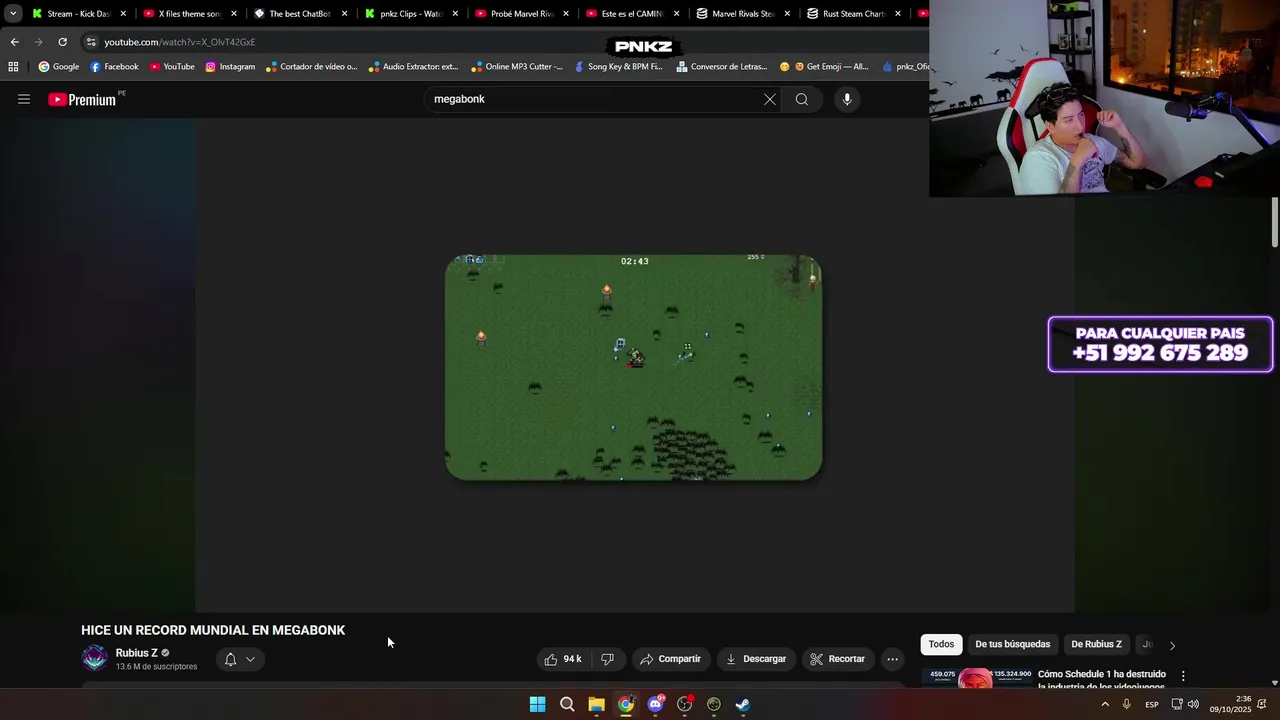Open File Explorer from taskbar
The width and height of the screenshot is (1280, 720).
[596, 704]
